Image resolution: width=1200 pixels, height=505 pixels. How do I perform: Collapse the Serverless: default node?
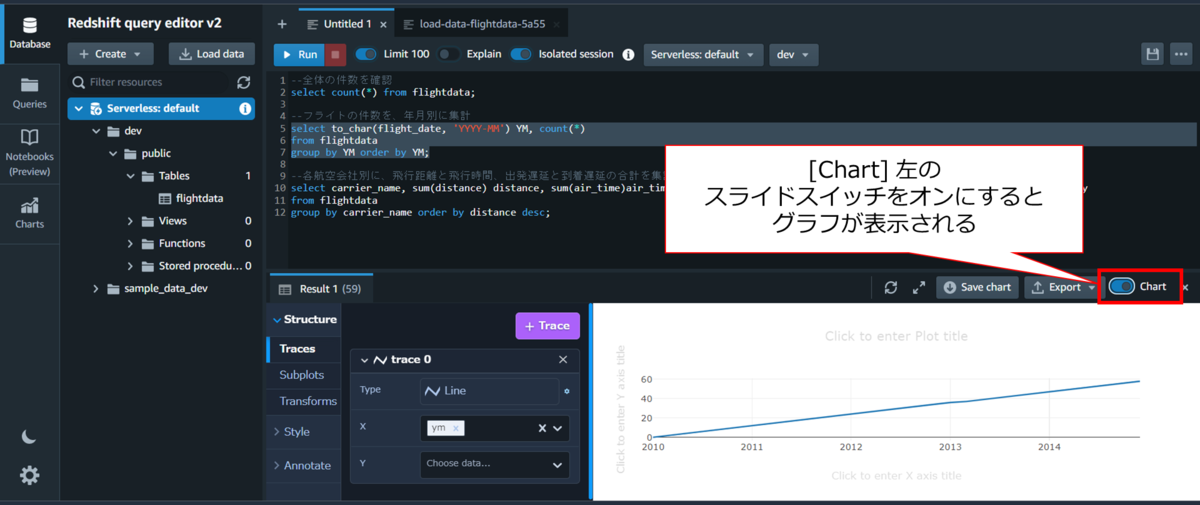coord(78,108)
